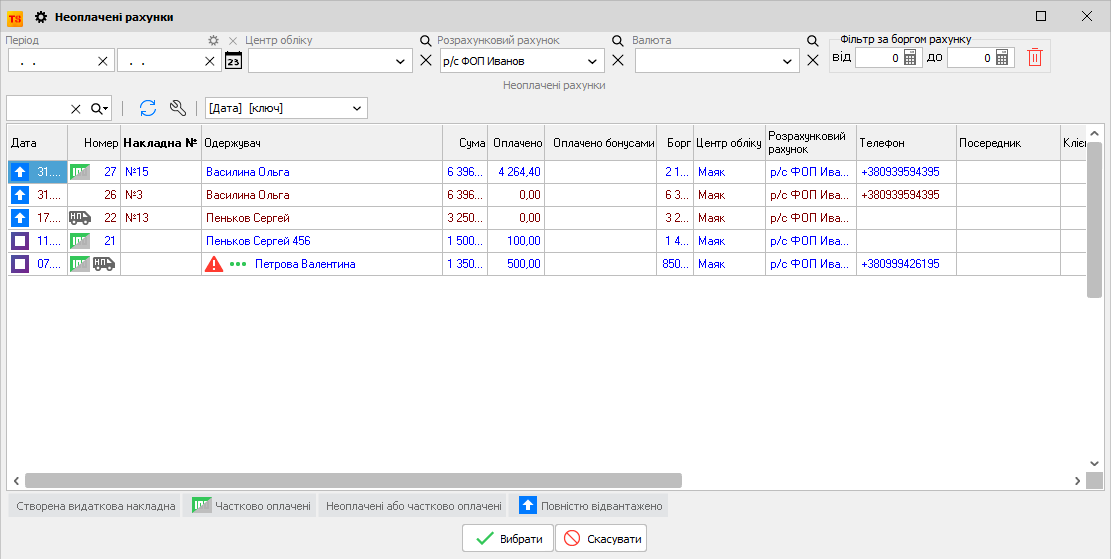The image size is (1111, 559).
Task: Toggle the purple checkbox in Петрова Валентина row
Action: pyautogui.click(x=19, y=264)
